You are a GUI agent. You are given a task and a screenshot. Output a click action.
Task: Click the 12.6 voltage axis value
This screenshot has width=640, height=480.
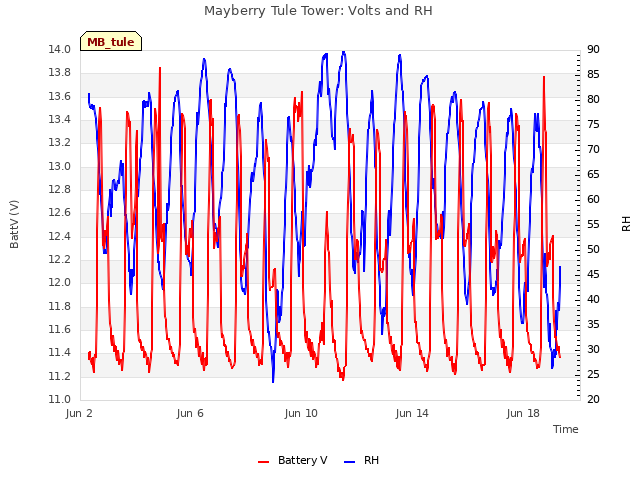tap(60, 213)
